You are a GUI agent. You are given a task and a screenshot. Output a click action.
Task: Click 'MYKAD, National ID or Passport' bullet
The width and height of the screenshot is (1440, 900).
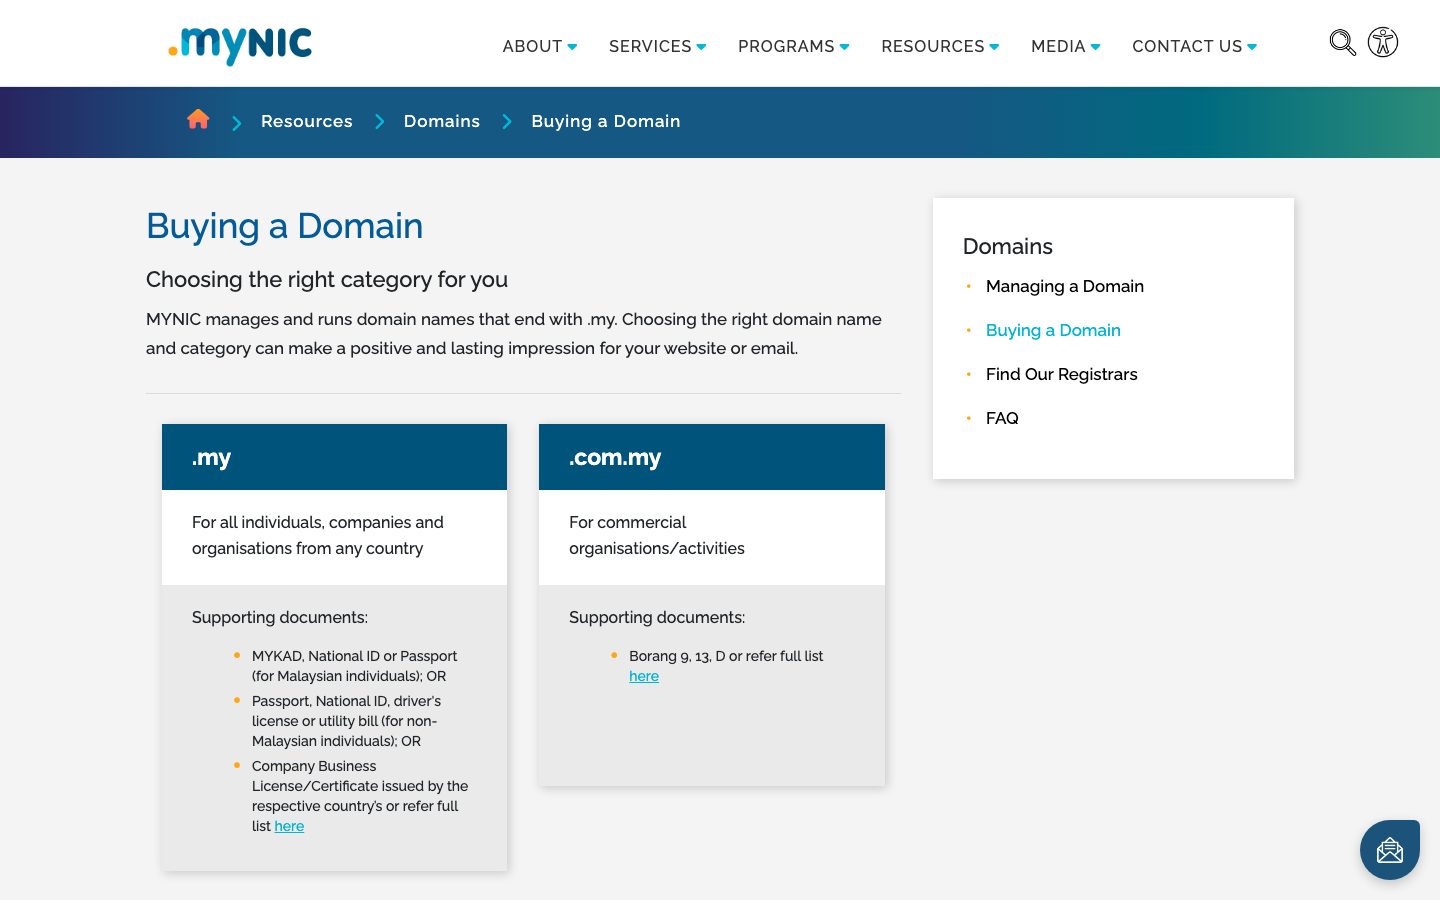[x=354, y=666]
